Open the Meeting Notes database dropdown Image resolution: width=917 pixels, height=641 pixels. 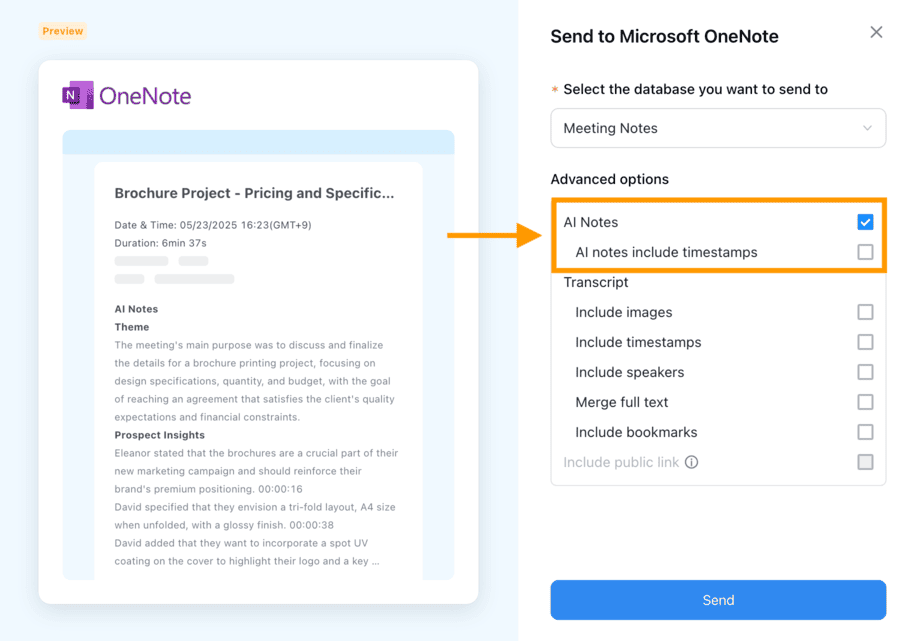(718, 128)
